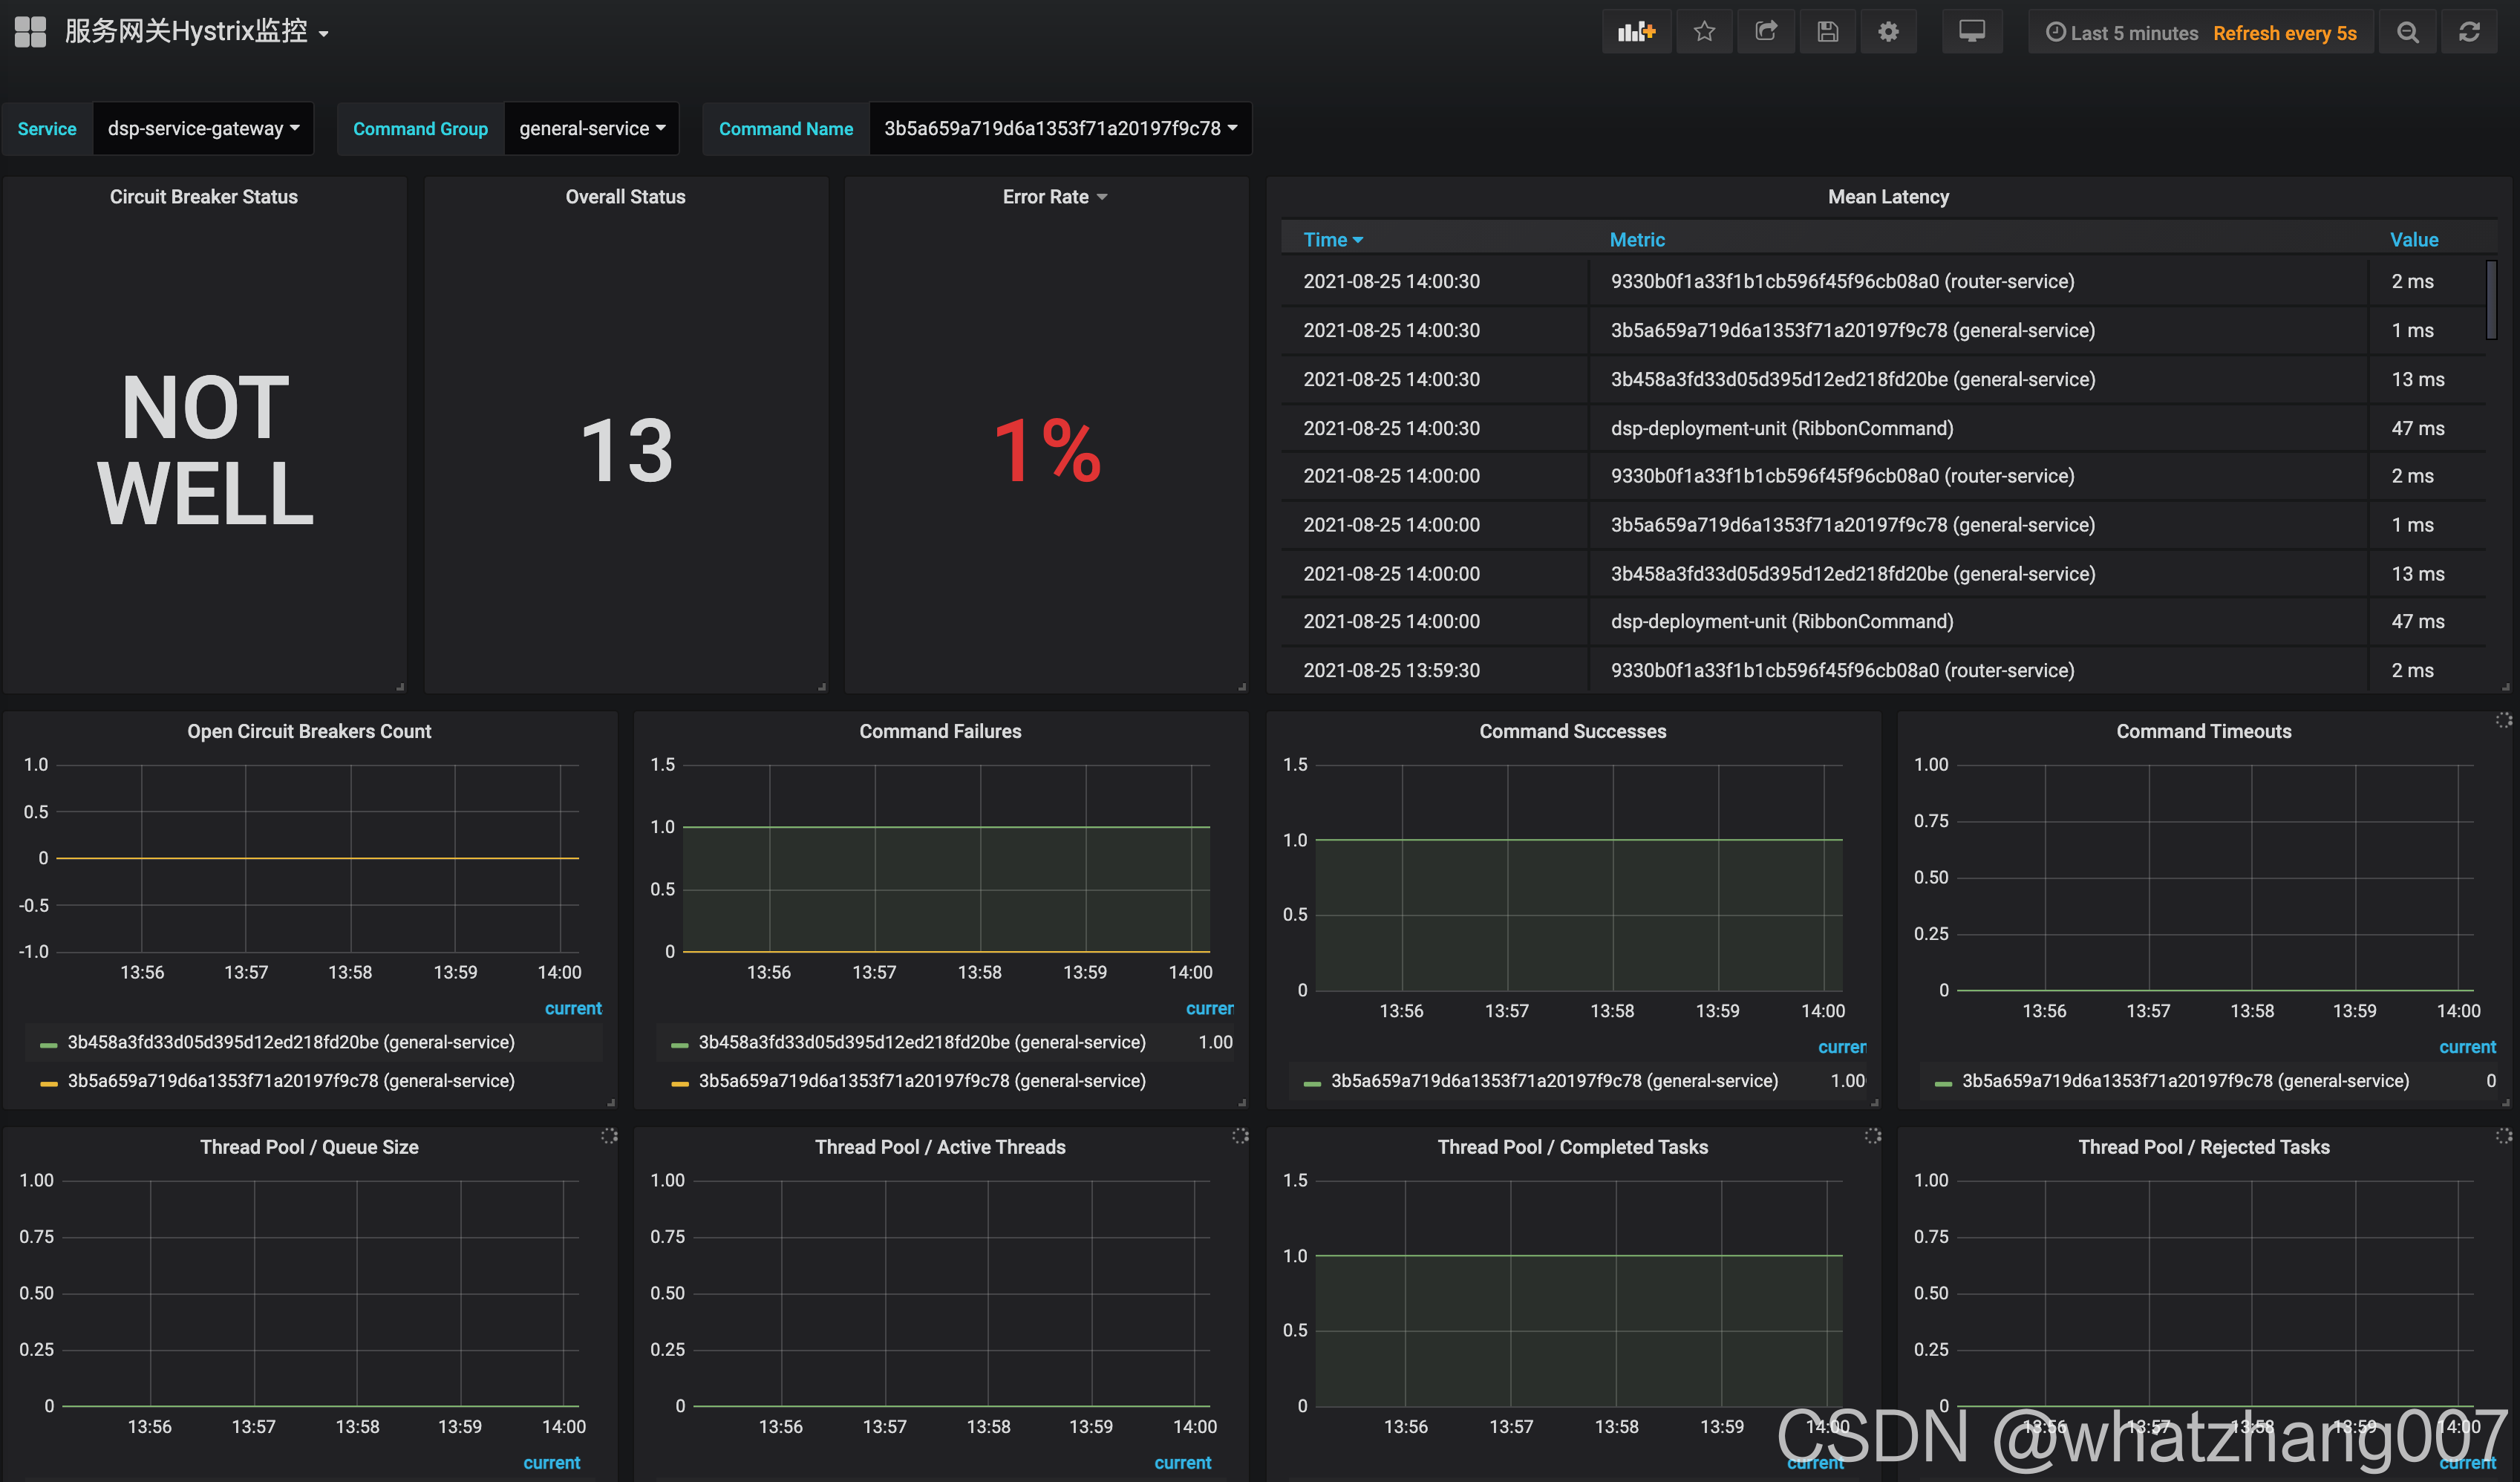Toggle 3b5a659a series in Open Circuit Breakers legend

(291, 1081)
